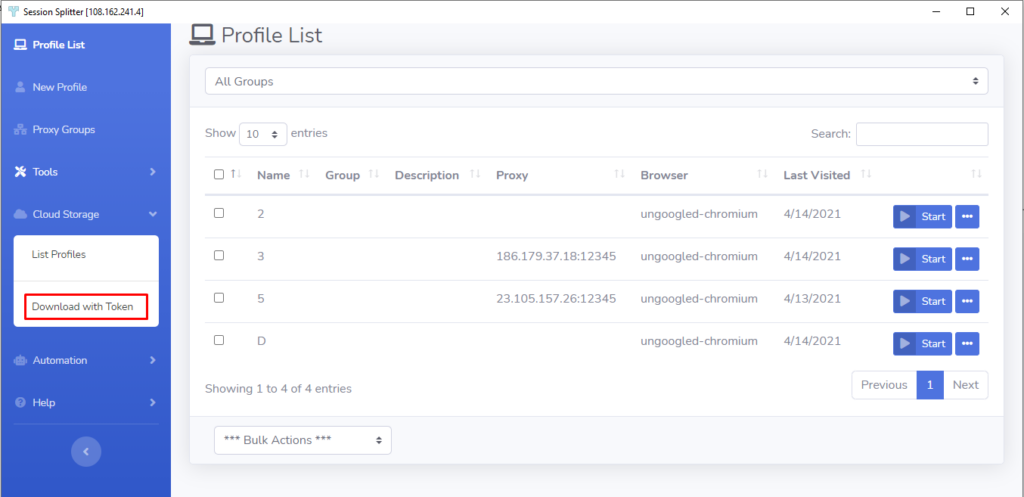Toggle the select-all checkbox in header
This screenshot has width=1024, height=497.
coord(219,174)
